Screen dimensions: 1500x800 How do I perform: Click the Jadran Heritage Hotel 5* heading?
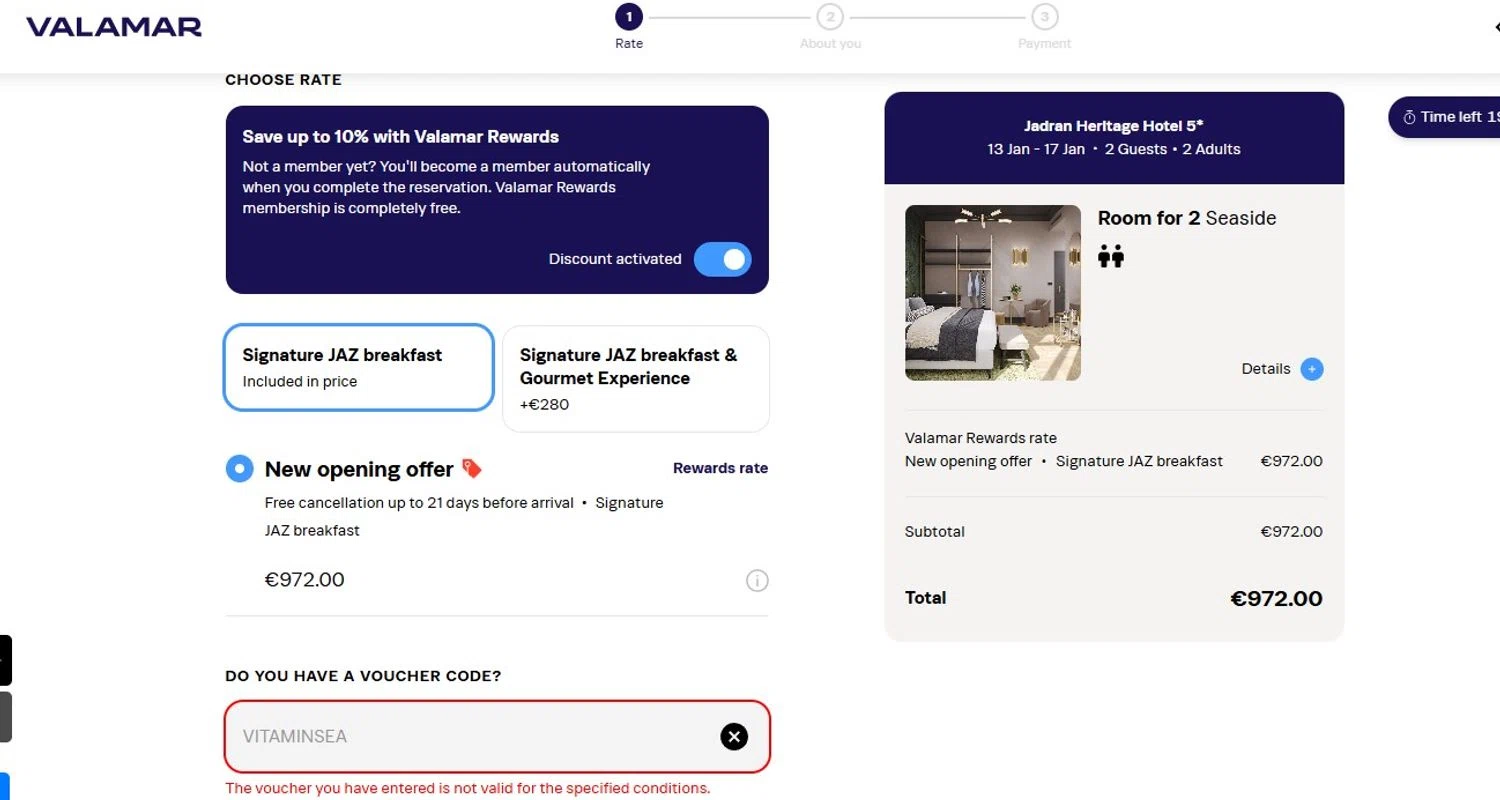point(1114,126)
